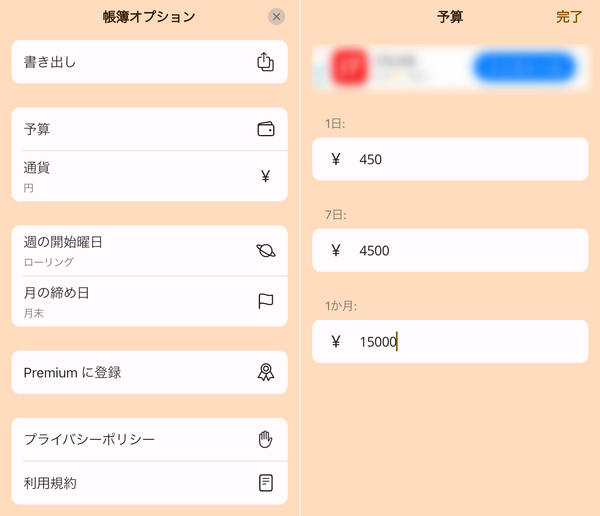The width and height of the screenshot is (600, 516).
Task: Tap the hand icon for privacy policy
Action: [x=265, y=439]
